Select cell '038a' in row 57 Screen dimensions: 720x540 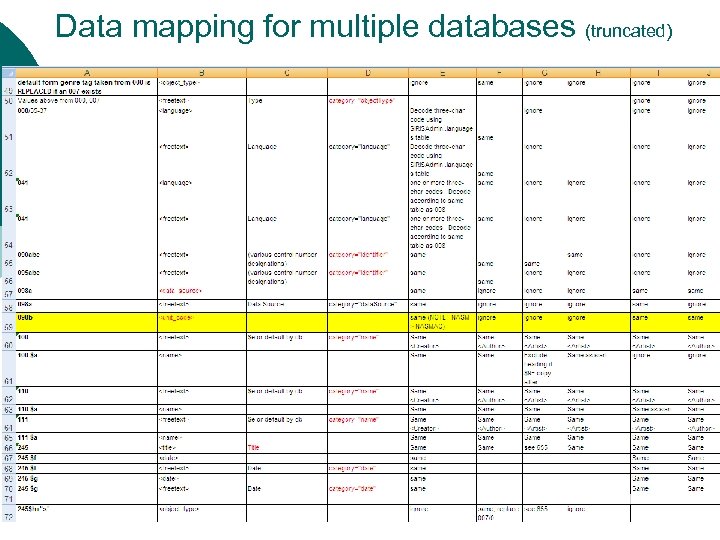(x=87, y=292)
